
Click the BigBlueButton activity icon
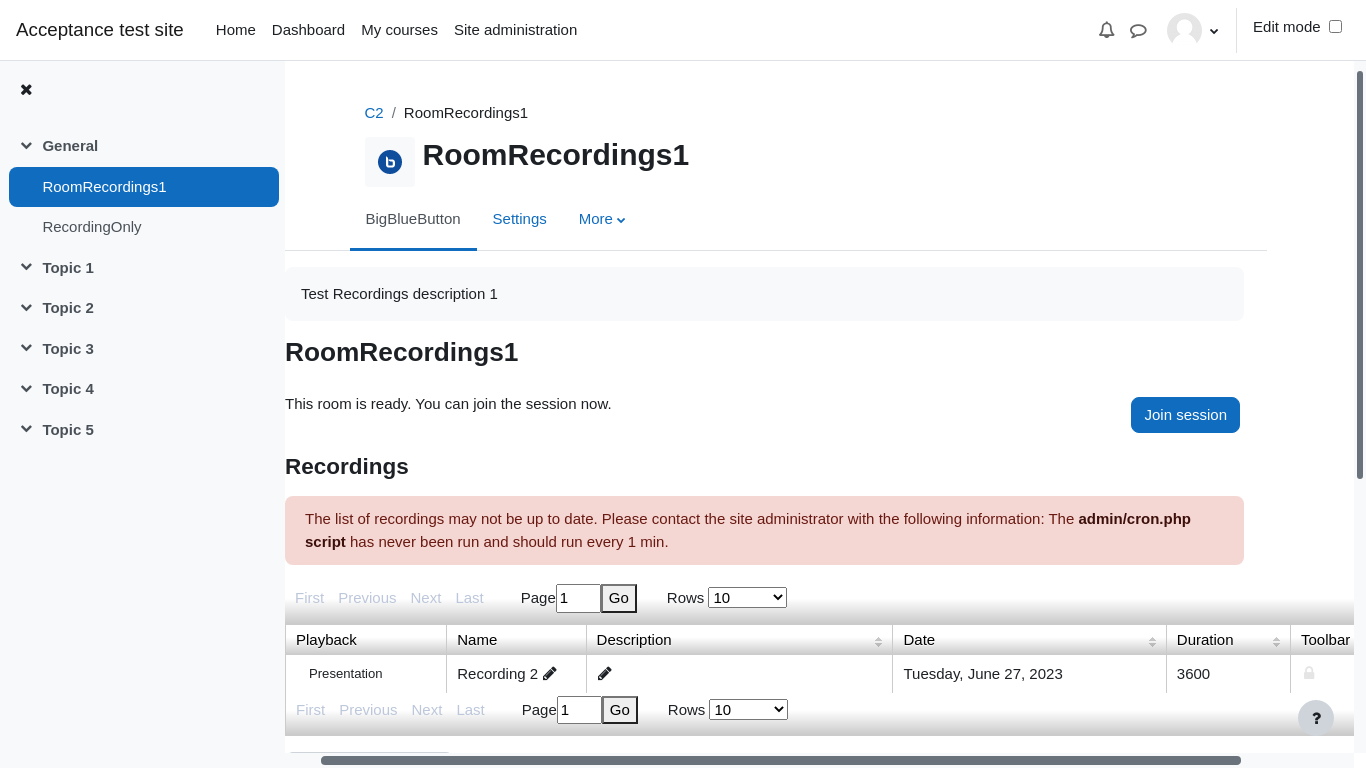tap(390, 162)
